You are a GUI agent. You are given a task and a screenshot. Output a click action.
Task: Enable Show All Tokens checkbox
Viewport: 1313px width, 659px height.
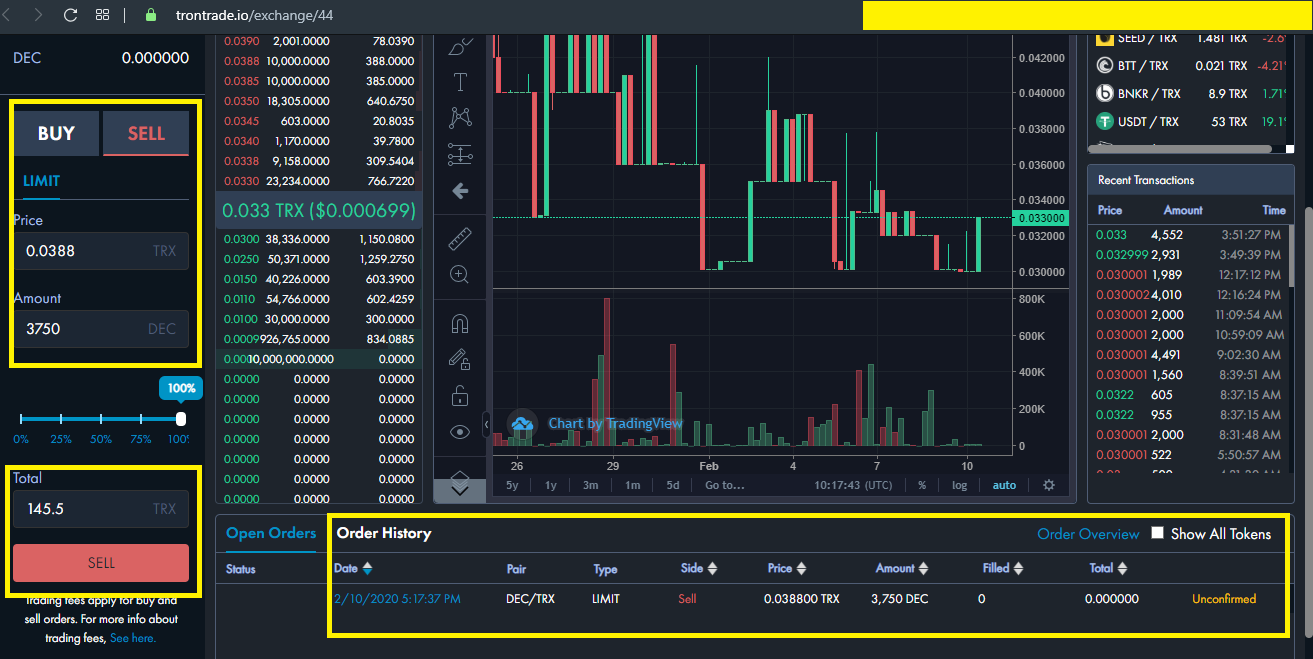coord(1158,533)
